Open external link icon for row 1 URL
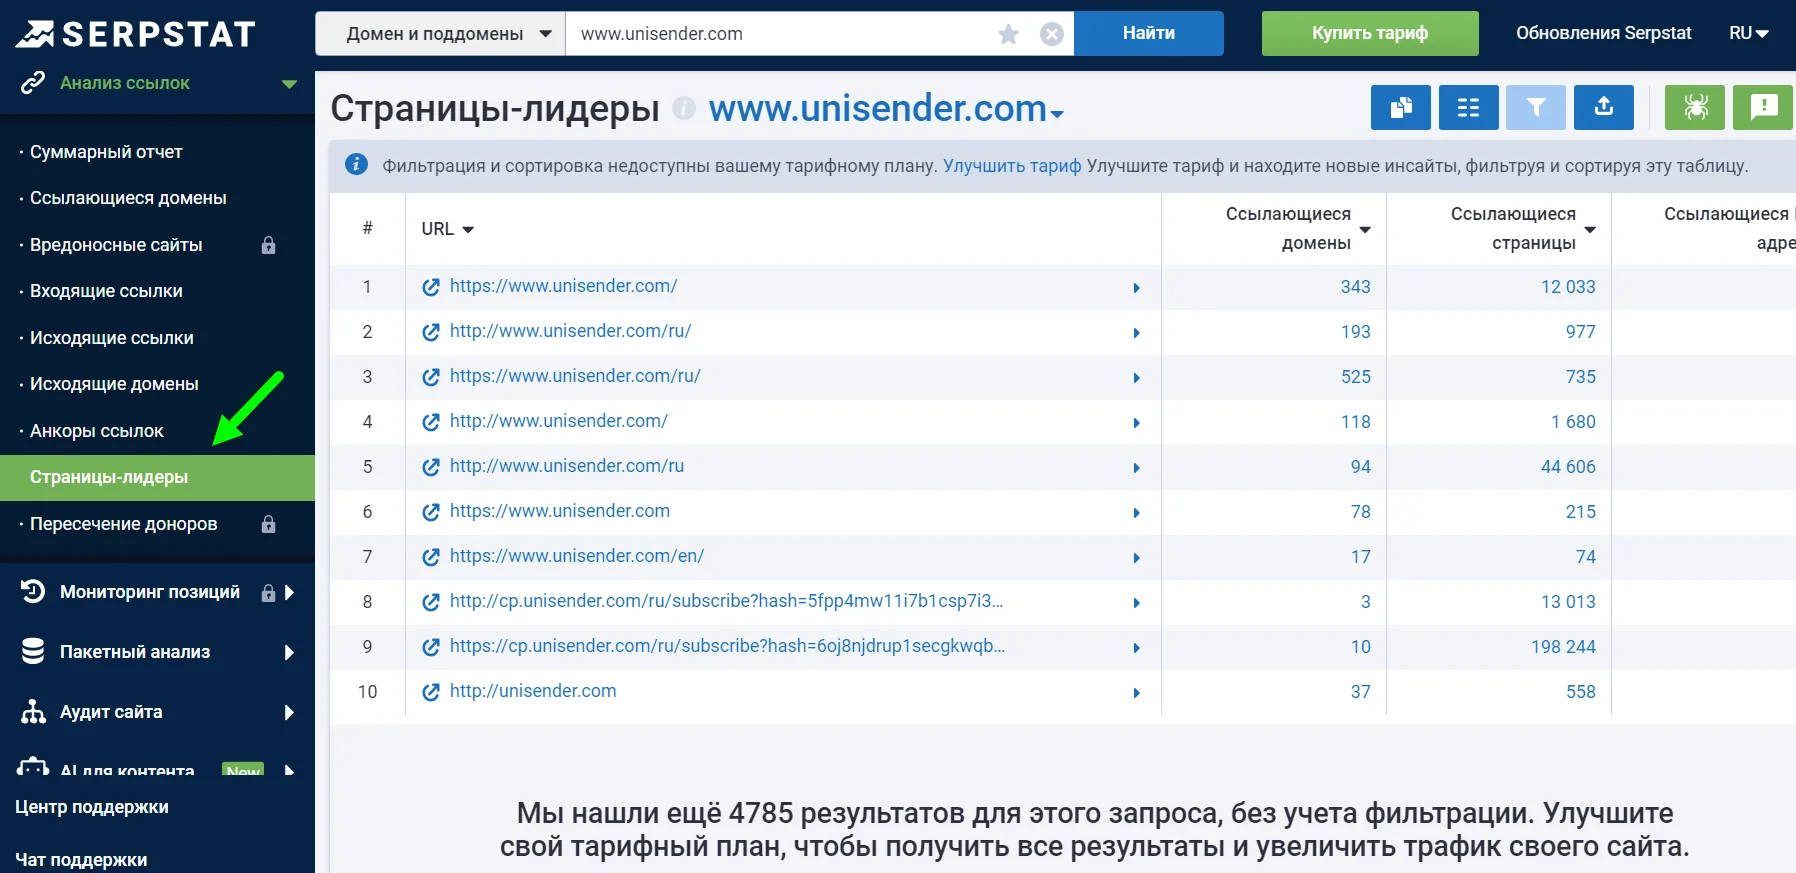1796x873 pixels. [x=431, y=287]
